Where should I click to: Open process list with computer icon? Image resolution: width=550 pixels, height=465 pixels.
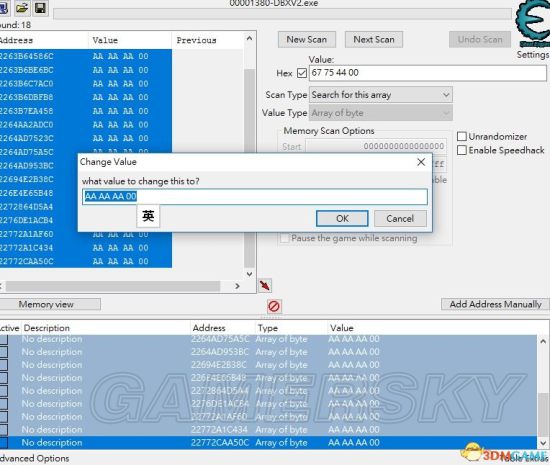tap(4, 7)
